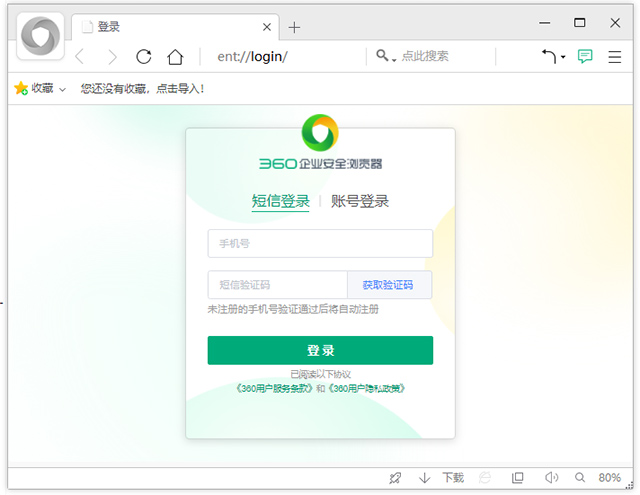The width and height of the screenshot is (640, 495).
Task: Click the undo restore-tab arrow icon
Action: tap(549, 56)
